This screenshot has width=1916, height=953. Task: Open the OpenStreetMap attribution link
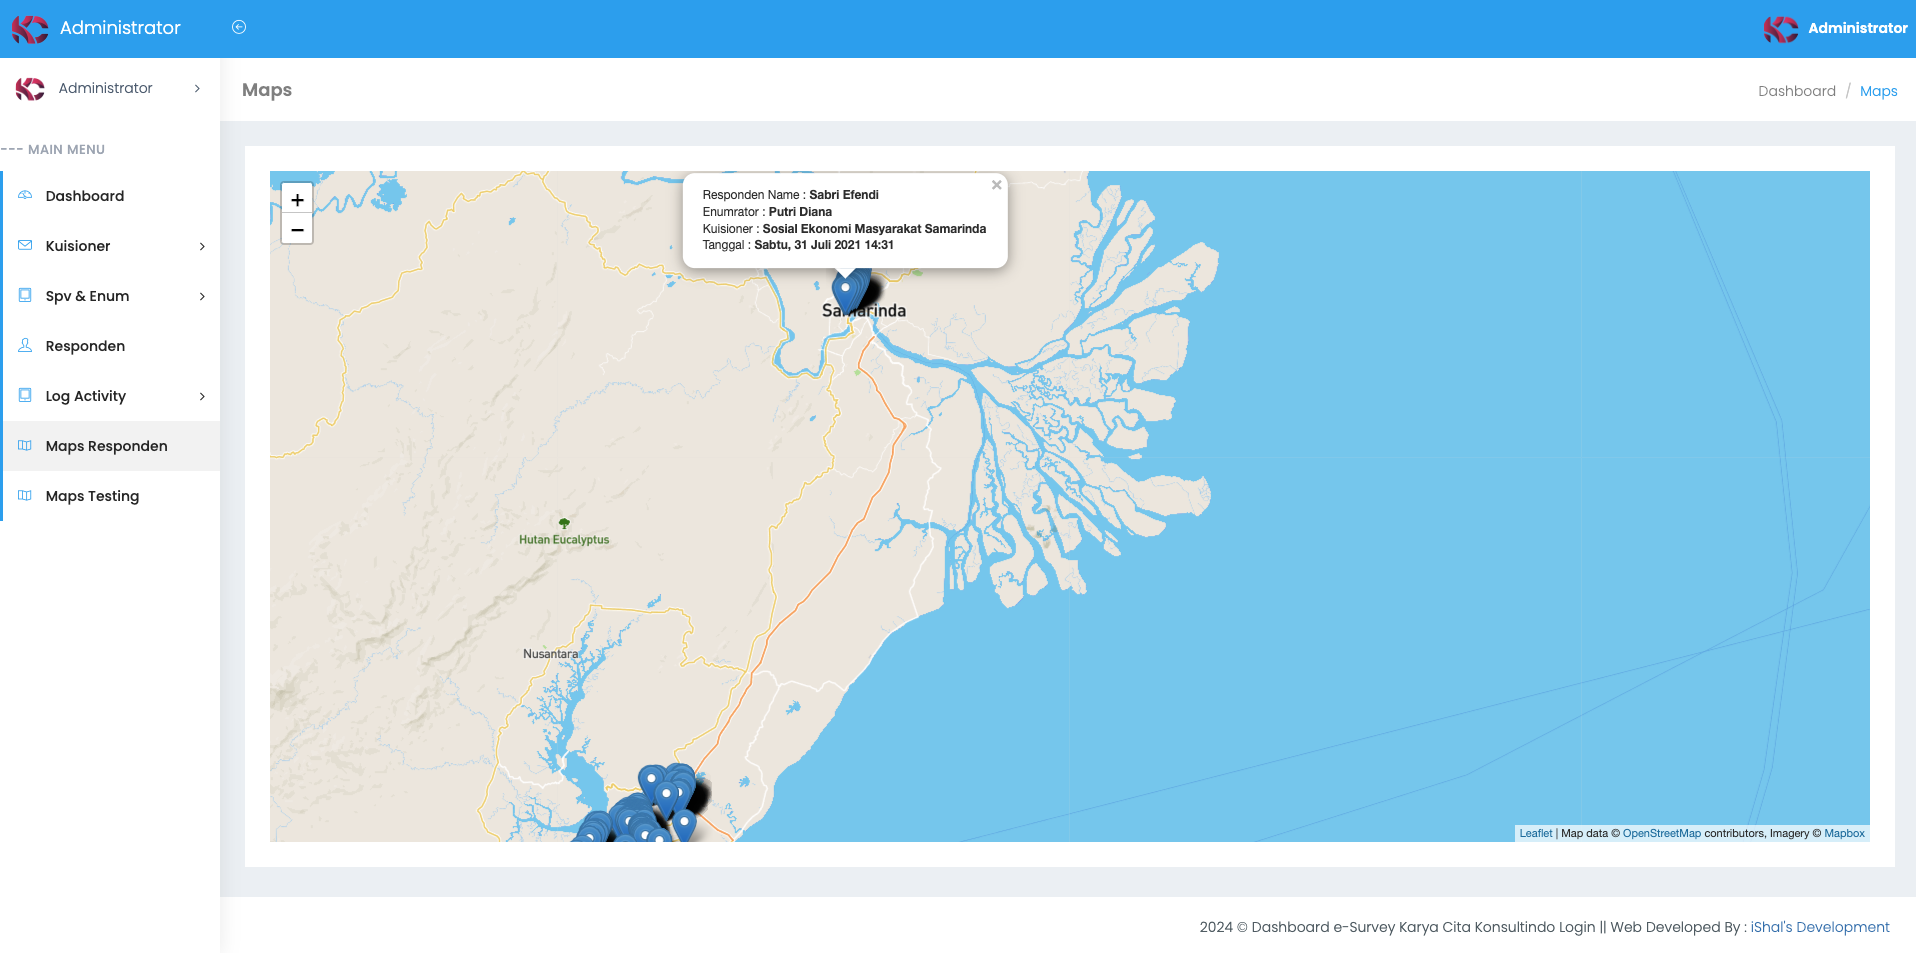(1661, 833)
